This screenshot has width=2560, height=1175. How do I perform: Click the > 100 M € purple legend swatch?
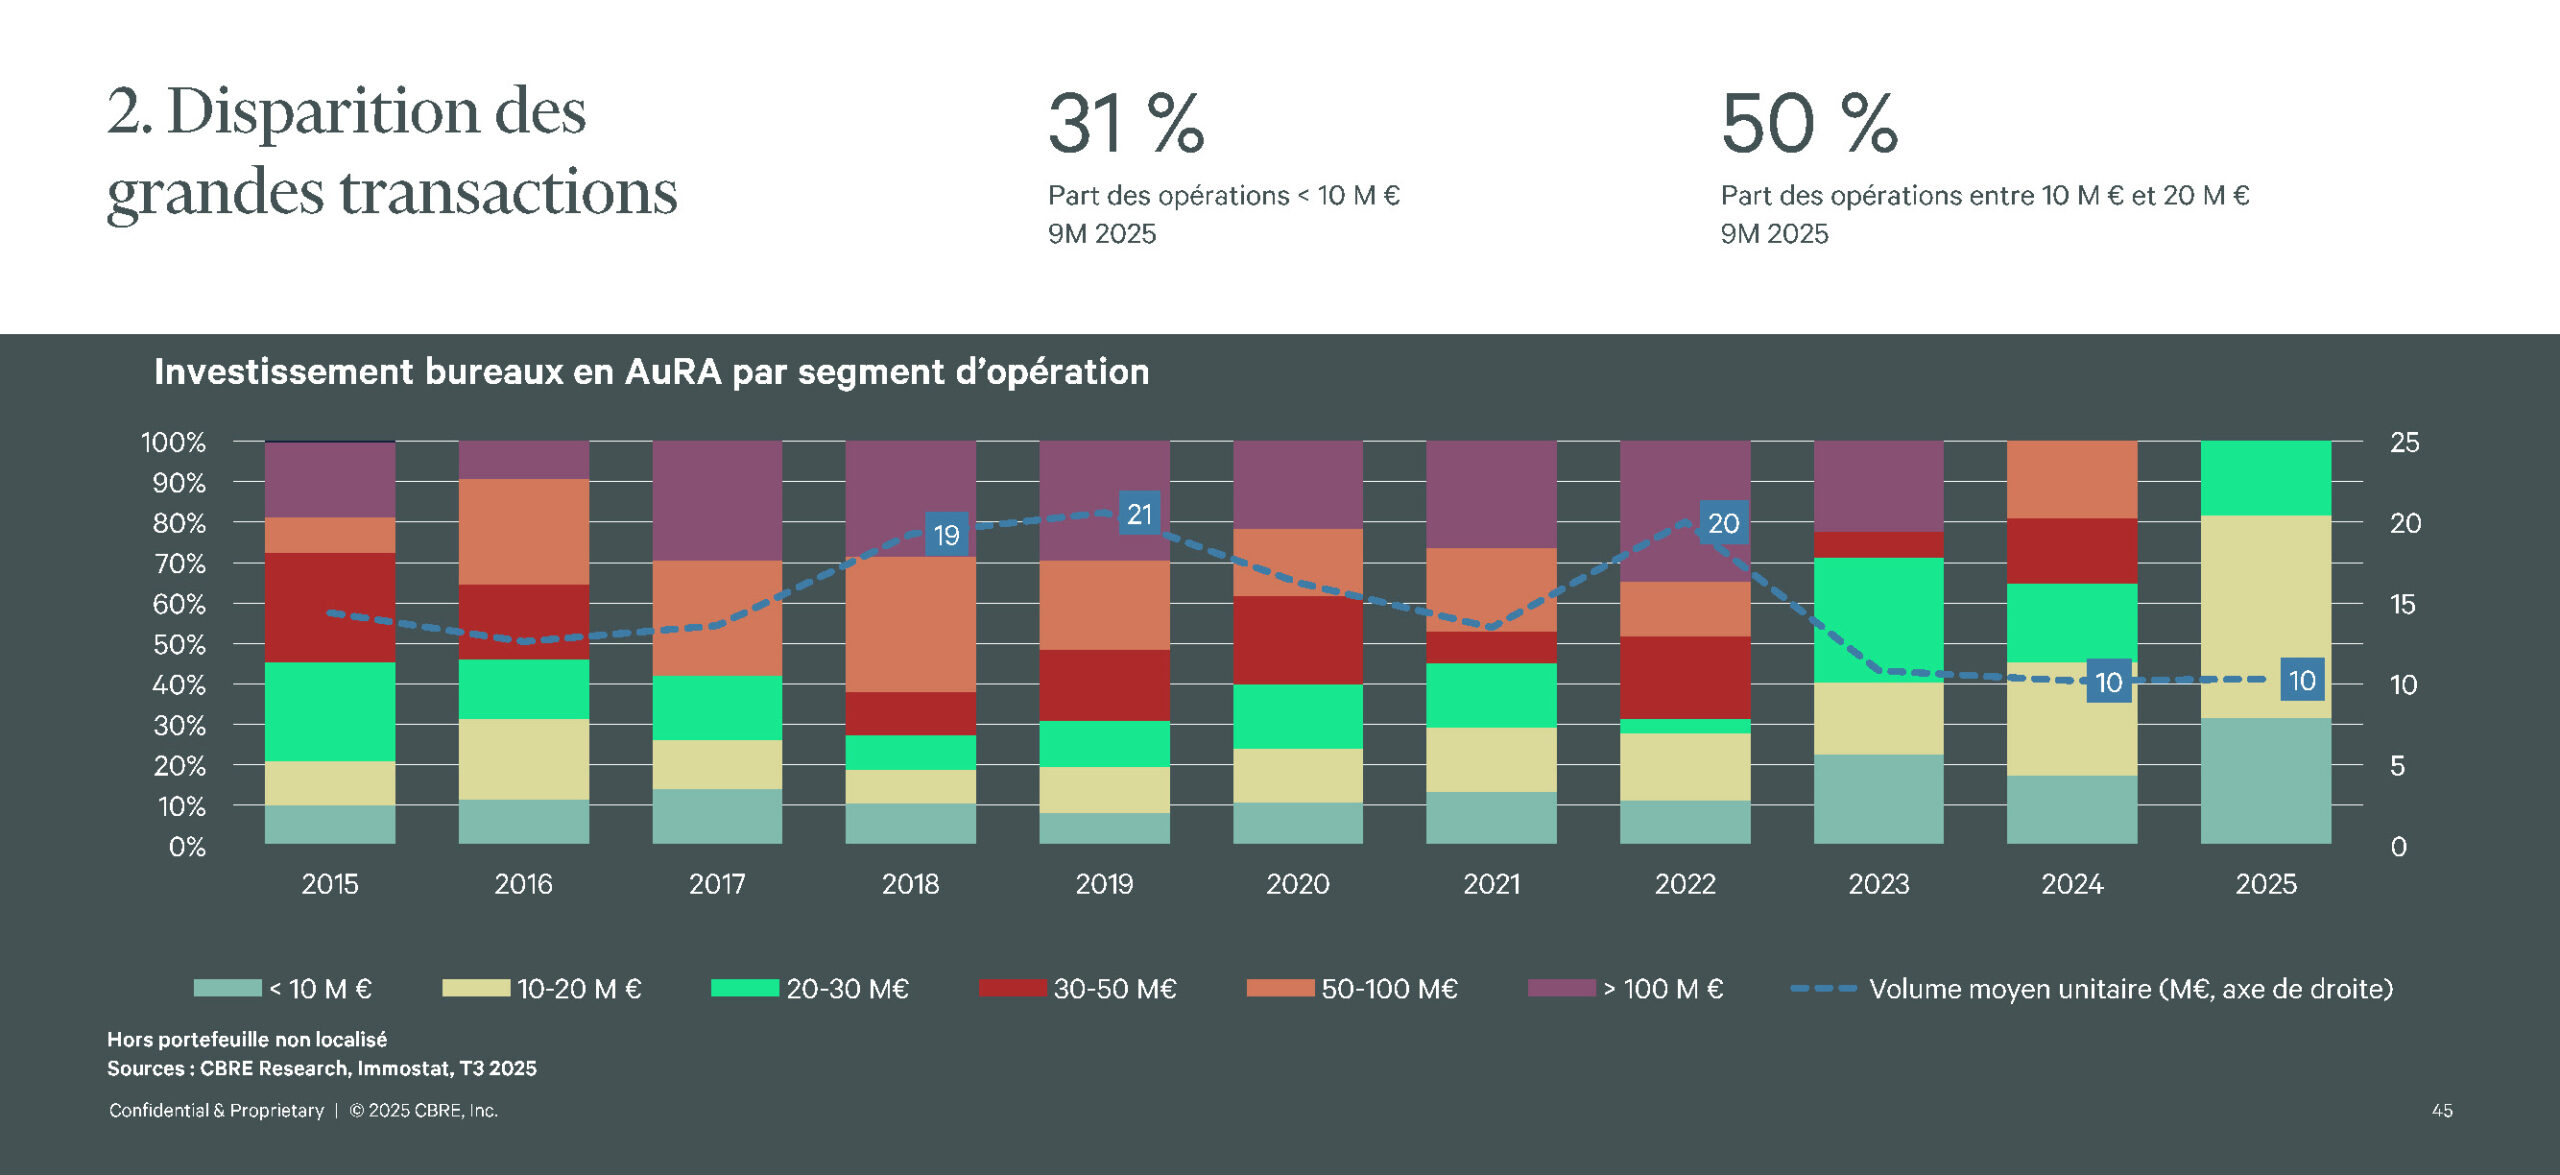pyautogui.click(x=1561, y=988)
